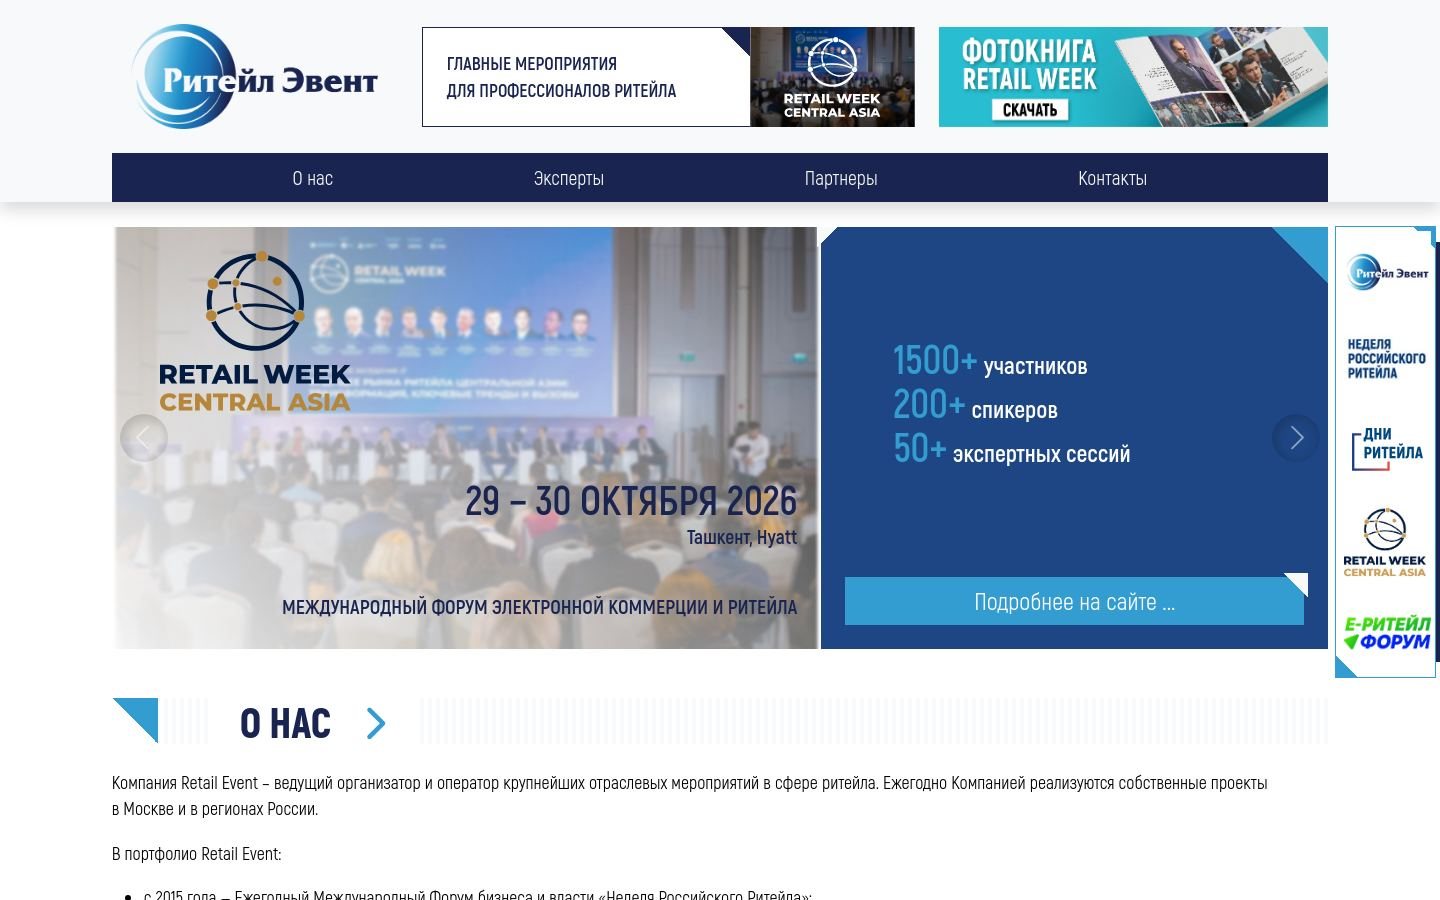Expand О НАС section via chevron arrow
The width and height of the screenshot is (1440, 900).
click(376, 723)
